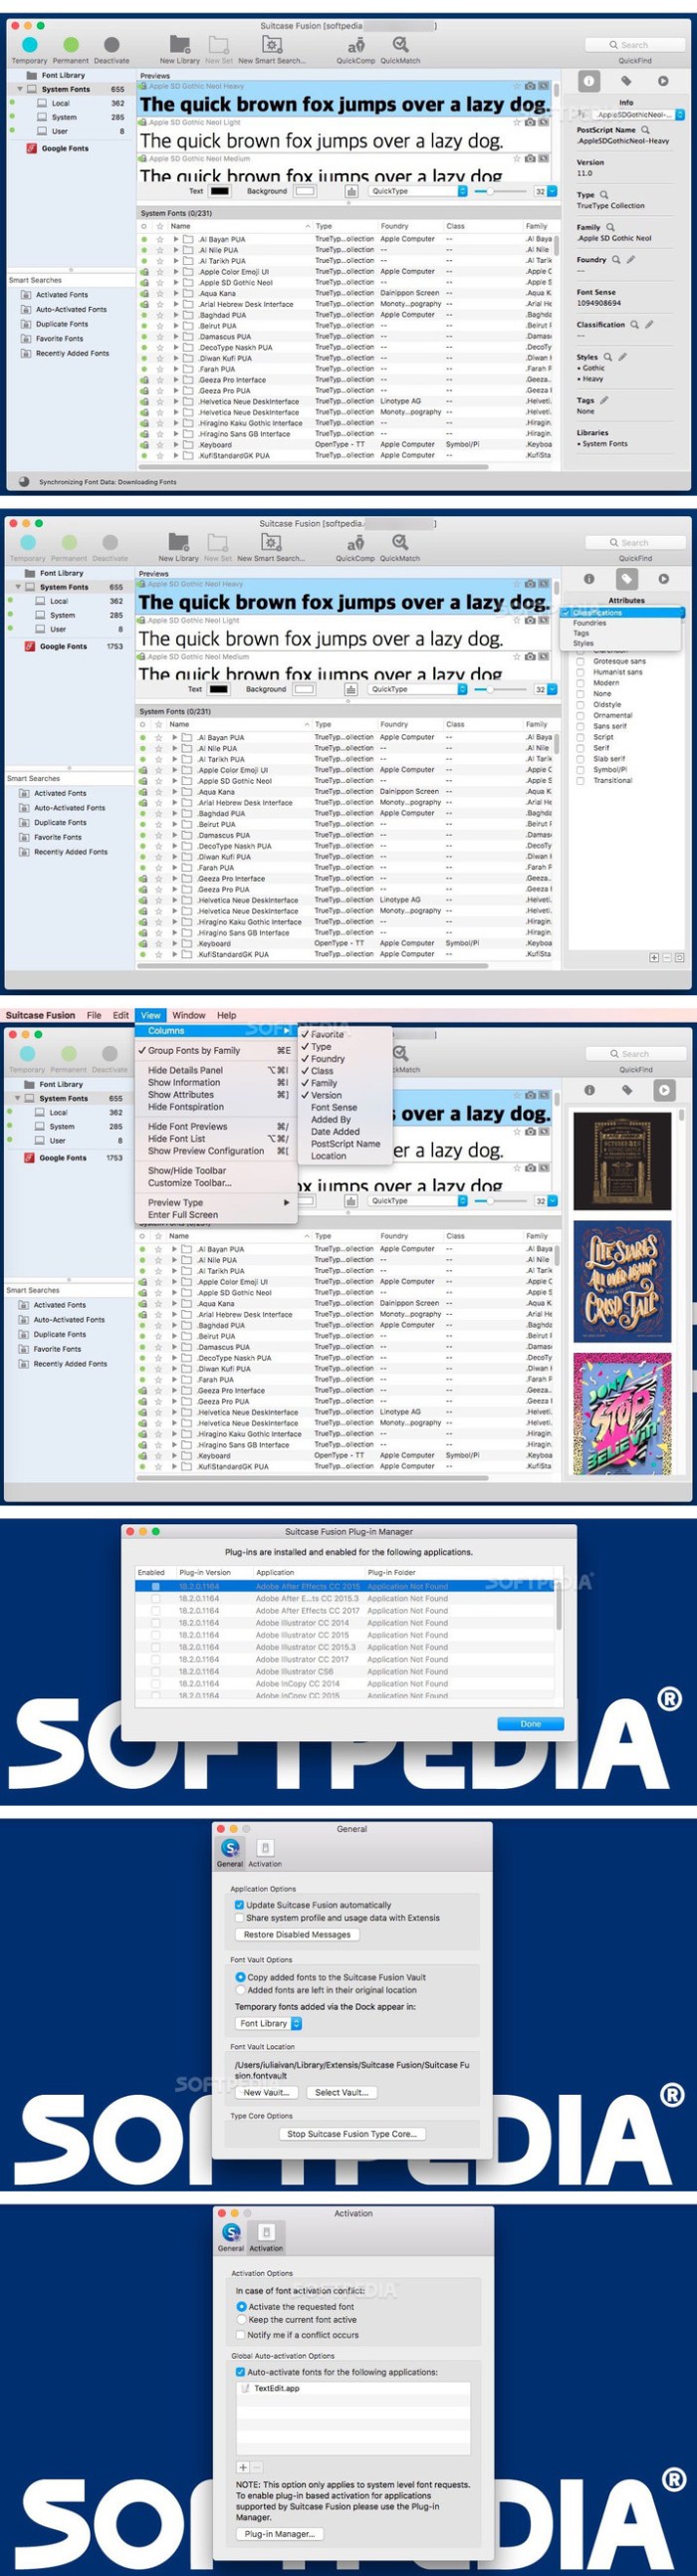Click the highlighted Fontspiration play icon above thumbnails

tap(664, 1090)
